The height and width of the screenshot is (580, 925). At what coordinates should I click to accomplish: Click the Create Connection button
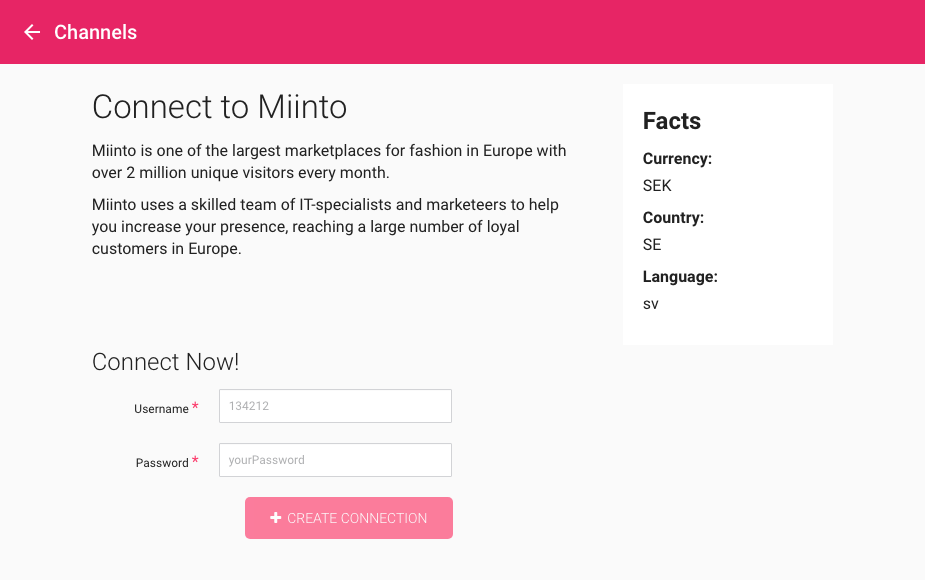tap(349, 518)
